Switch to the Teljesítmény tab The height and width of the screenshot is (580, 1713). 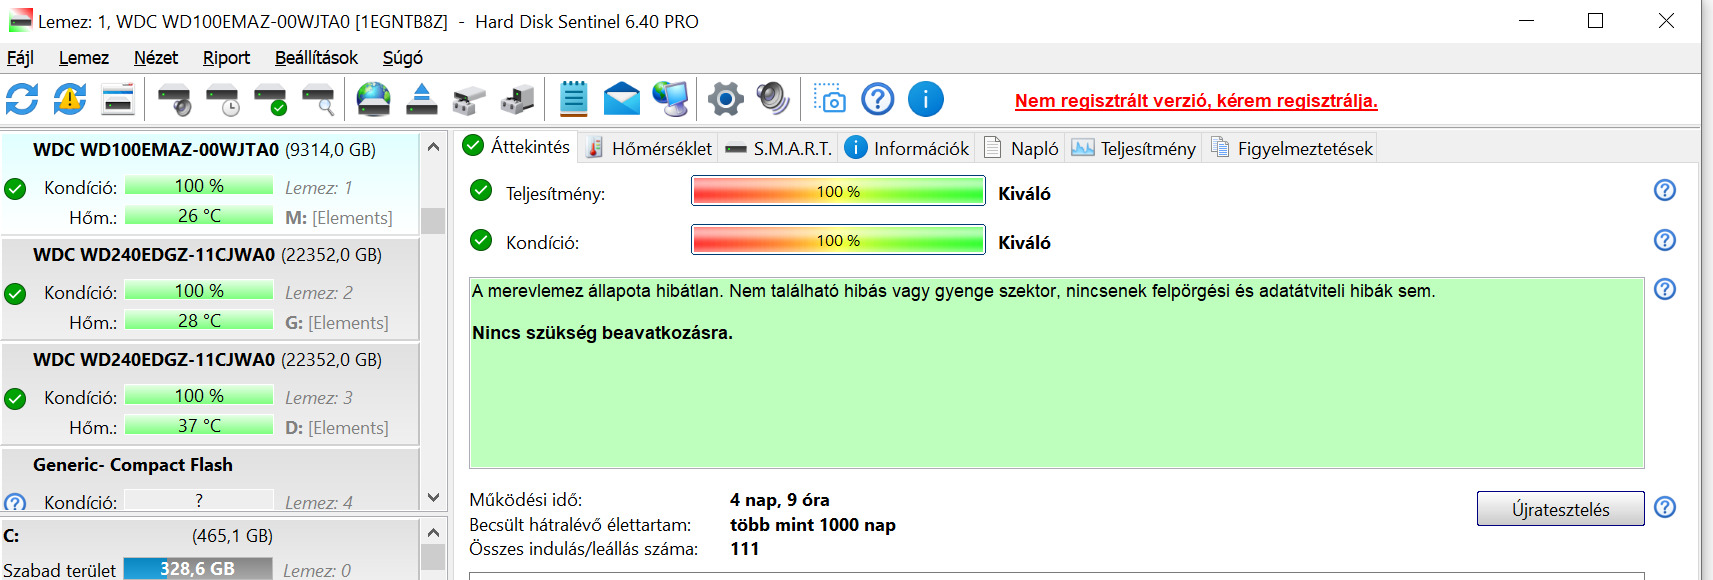[1134, 148]
